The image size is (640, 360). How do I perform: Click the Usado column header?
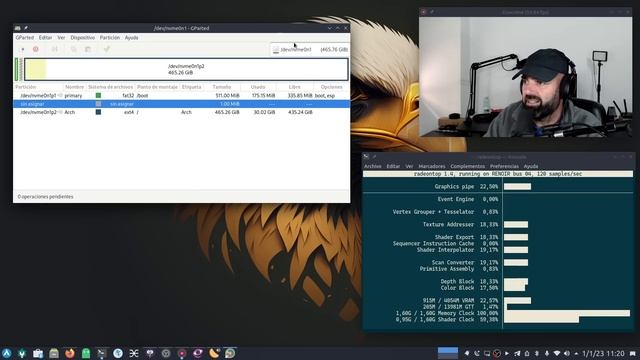(258, 87)
